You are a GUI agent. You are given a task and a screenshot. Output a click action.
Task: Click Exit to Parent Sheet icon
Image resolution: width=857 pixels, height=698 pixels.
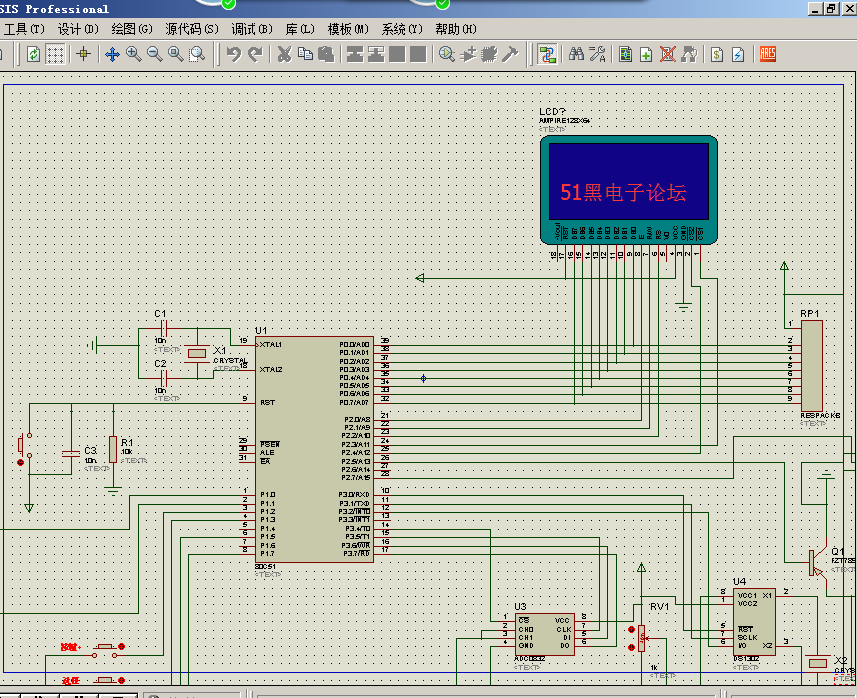pos(689,54)
